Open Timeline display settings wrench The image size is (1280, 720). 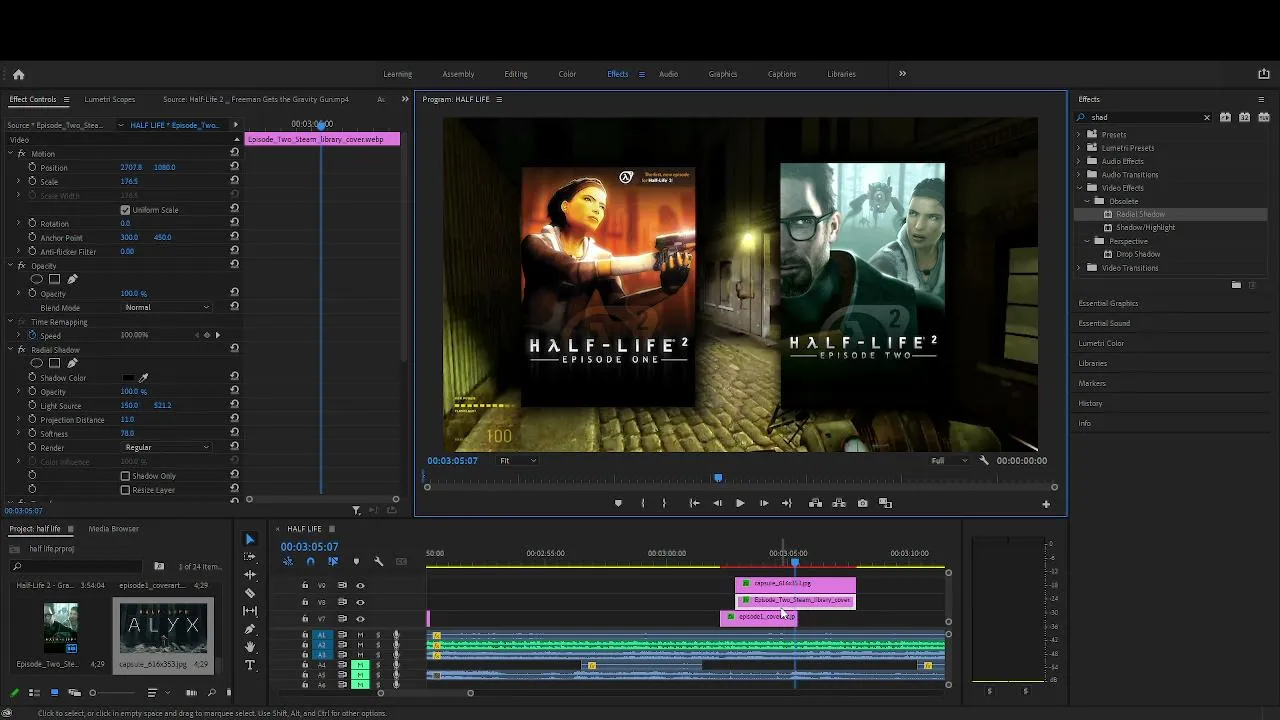(x=378, y=561)
